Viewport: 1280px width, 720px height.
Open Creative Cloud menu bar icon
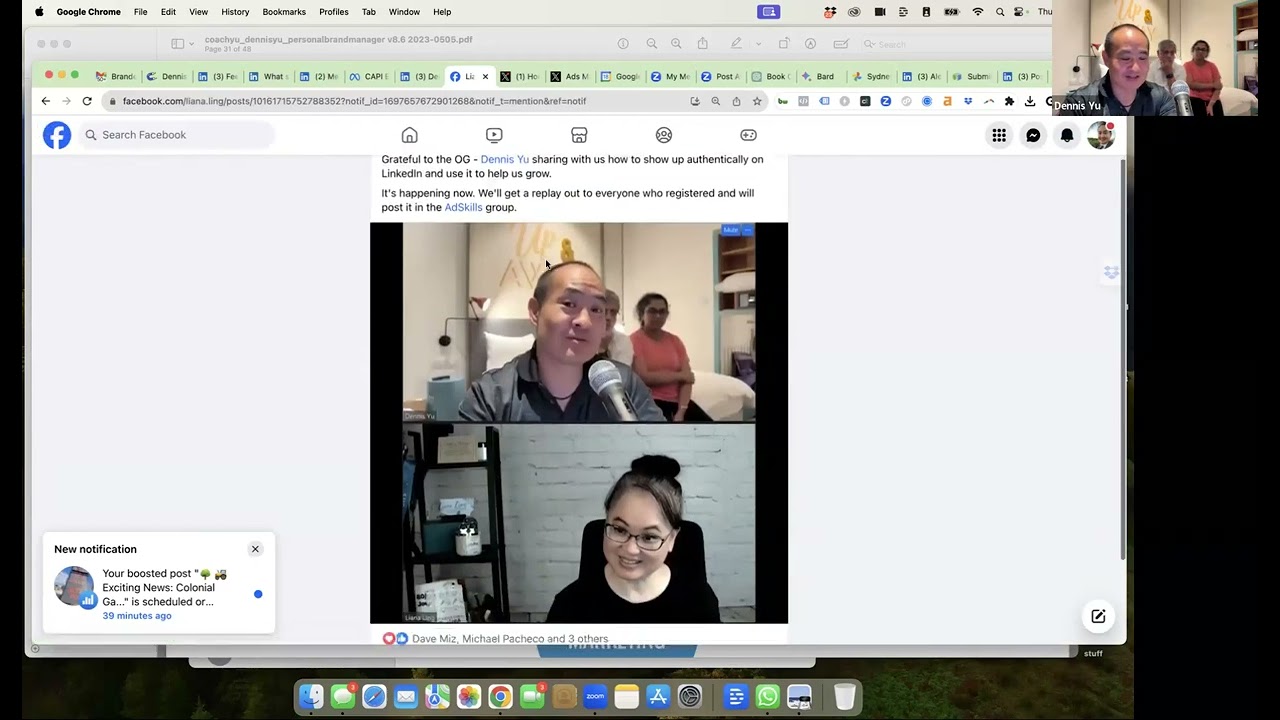(x=854, y=12)
